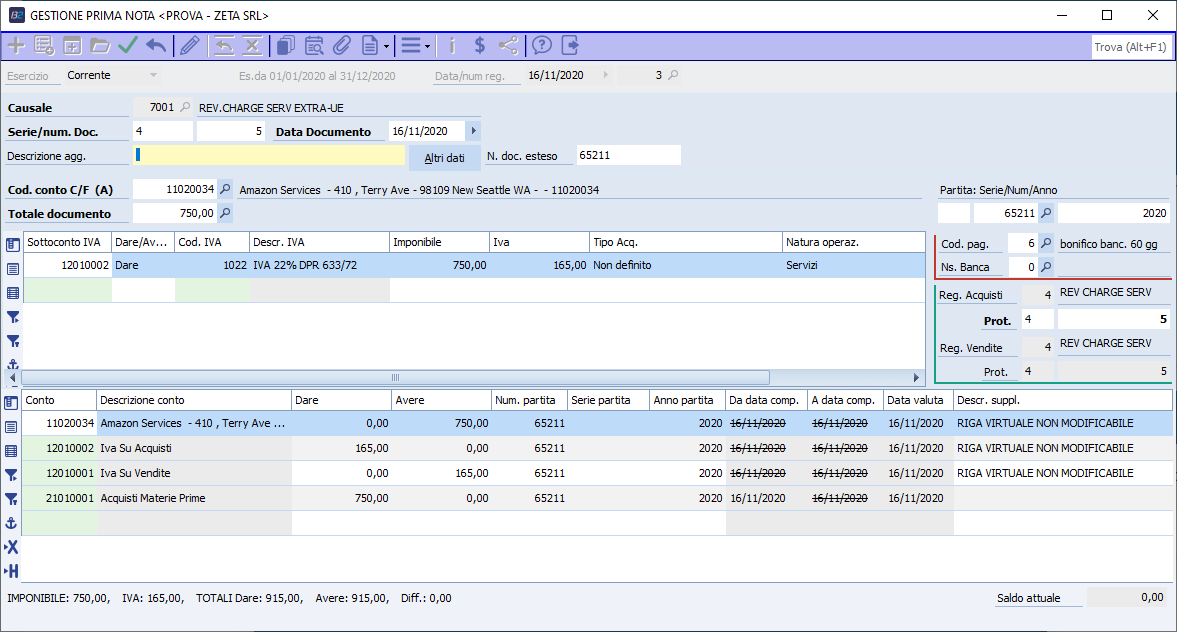
Task: Click the dollar sign toolbar icon
Action: [x=479, y=45]
